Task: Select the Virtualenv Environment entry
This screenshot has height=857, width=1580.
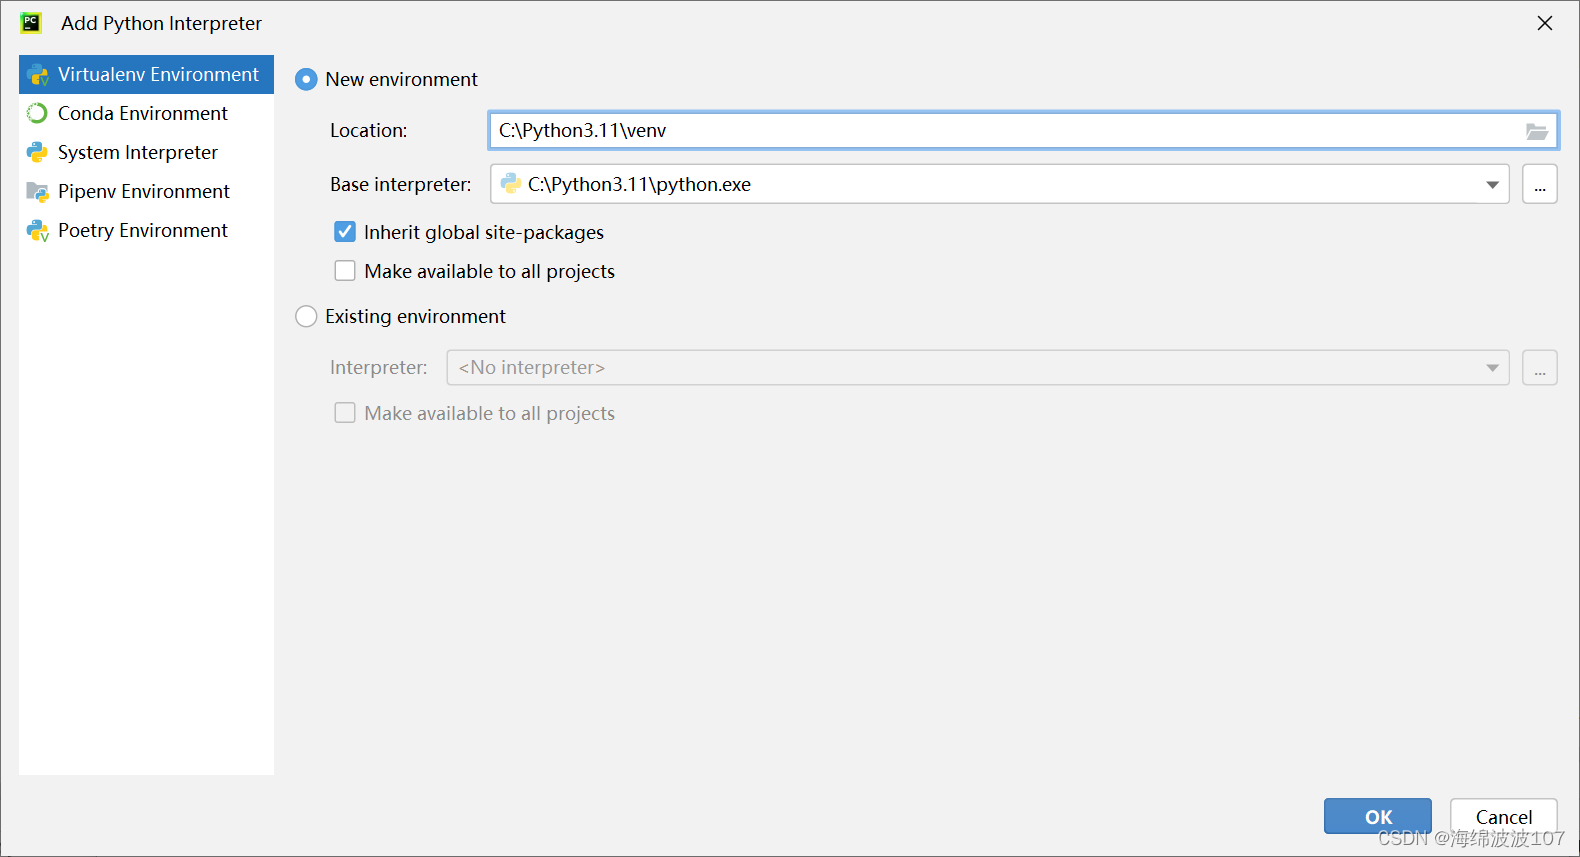Action: click(x=146, y=74)
